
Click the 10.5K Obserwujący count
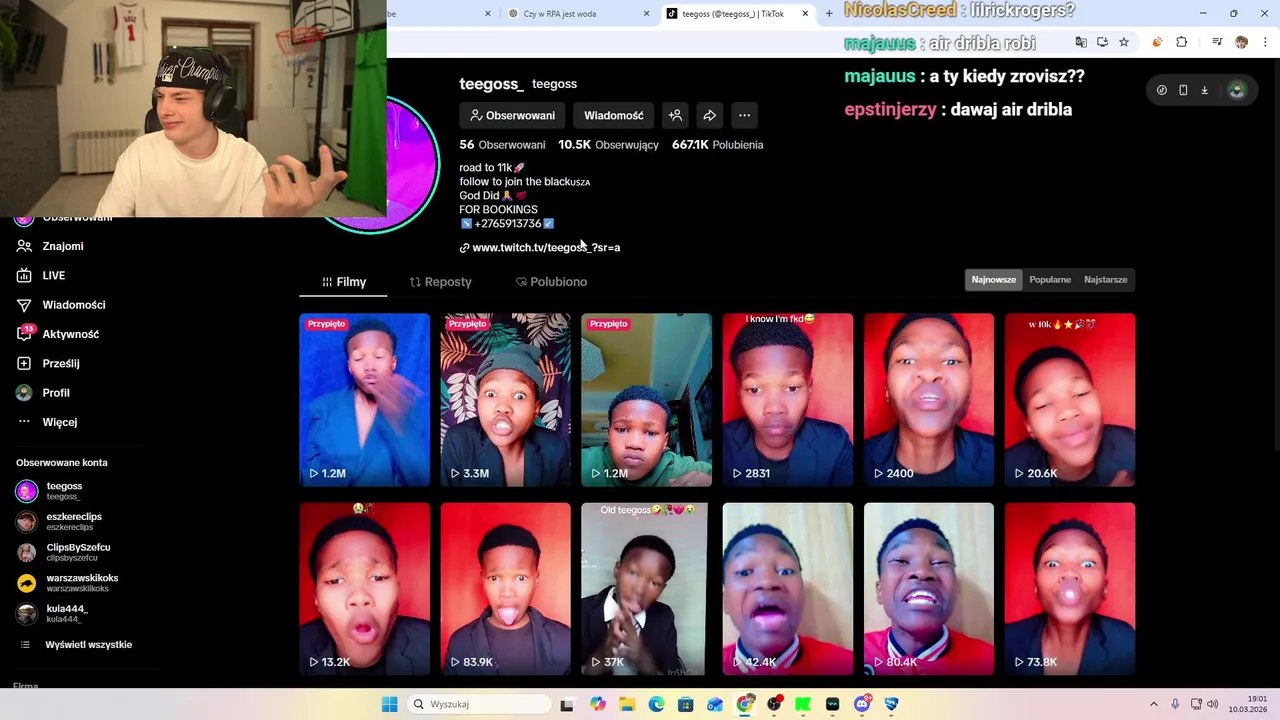[608, 145]
